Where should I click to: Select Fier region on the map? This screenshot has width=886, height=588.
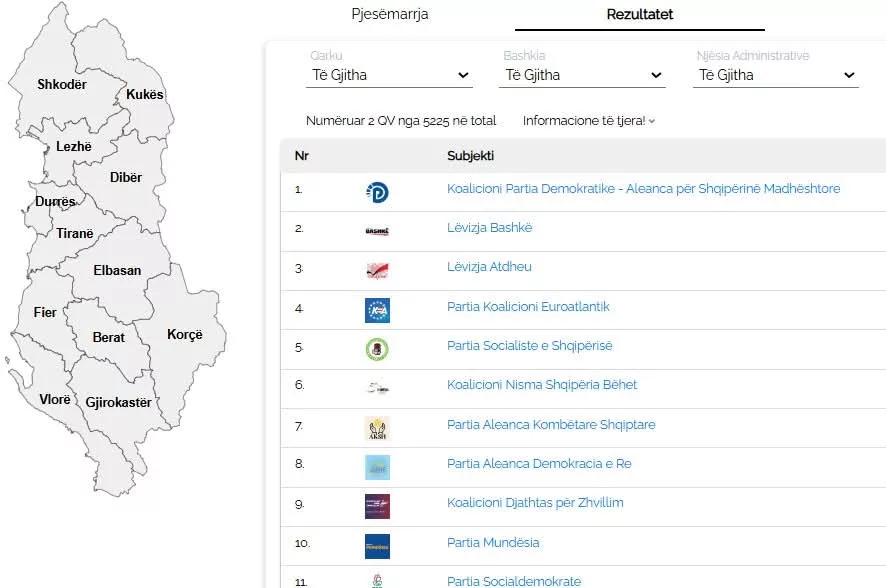(45, 313)
